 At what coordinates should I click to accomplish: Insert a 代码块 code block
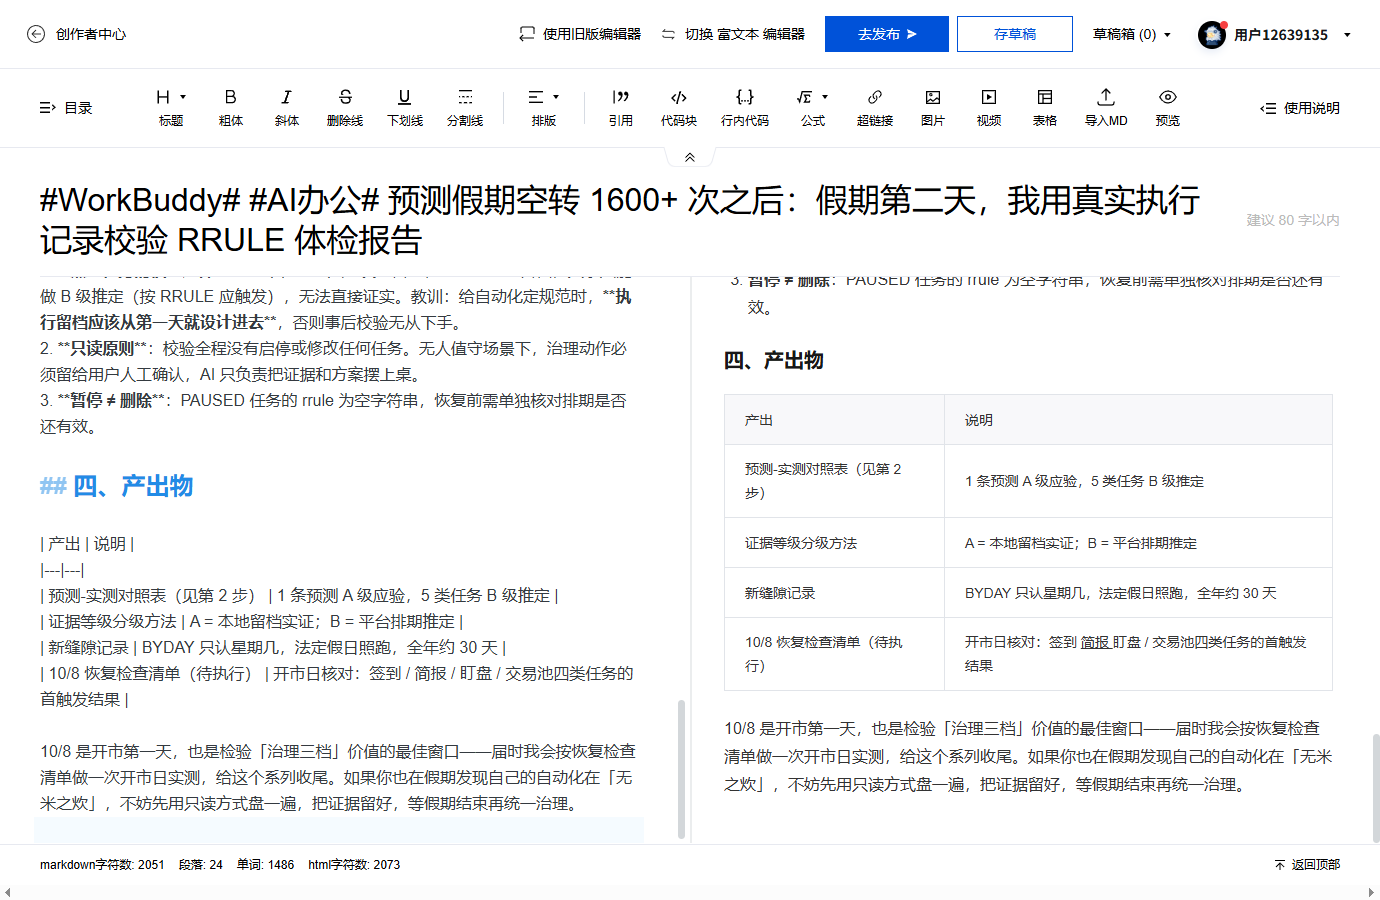pos(679,107)
